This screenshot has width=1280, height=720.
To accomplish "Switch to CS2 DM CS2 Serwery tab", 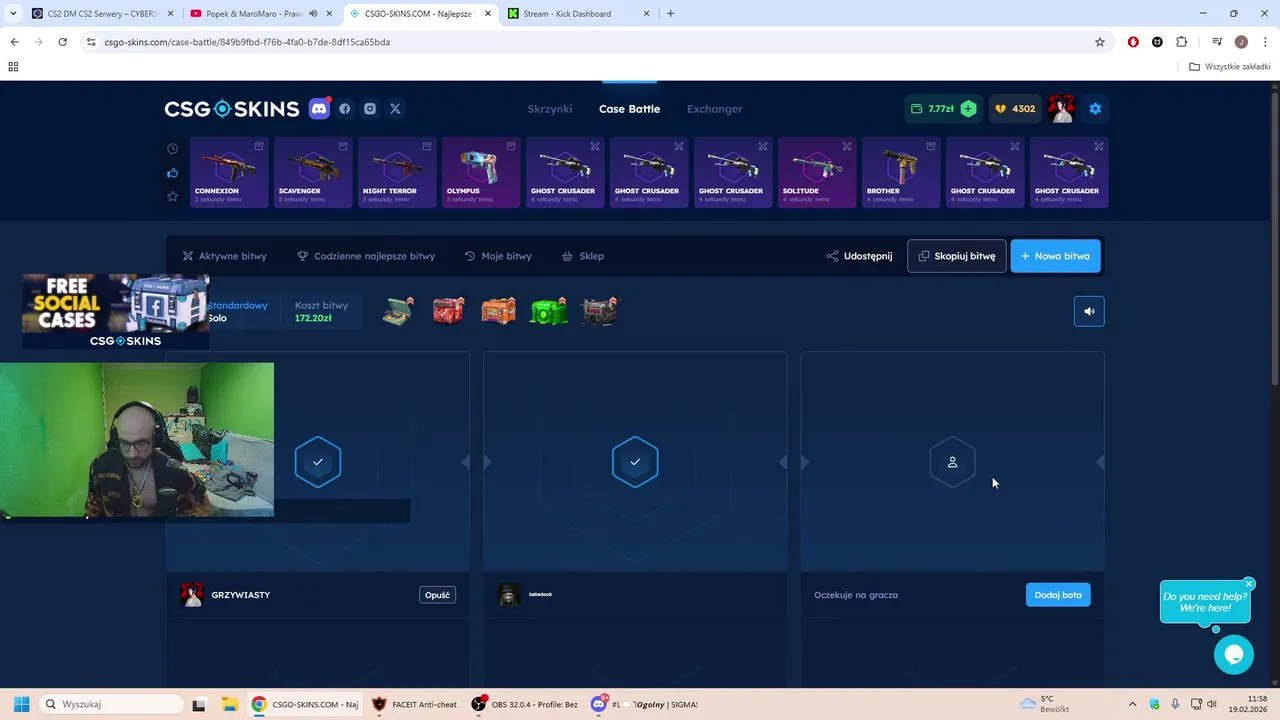I will (x=101, y=14).
